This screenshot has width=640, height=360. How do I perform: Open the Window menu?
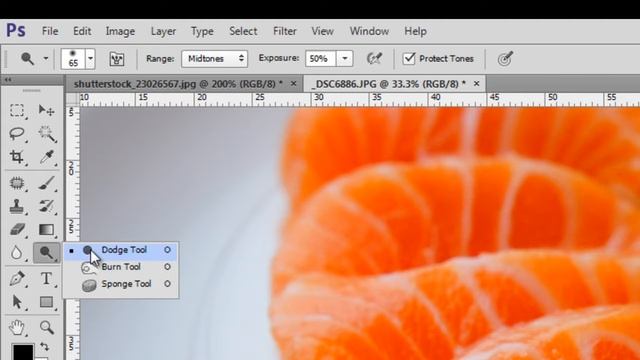369,31
